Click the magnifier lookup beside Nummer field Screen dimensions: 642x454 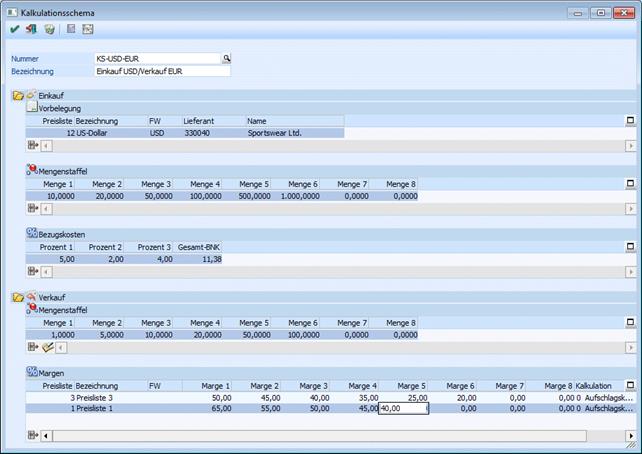pyautogui.click(x=227, y=59)
